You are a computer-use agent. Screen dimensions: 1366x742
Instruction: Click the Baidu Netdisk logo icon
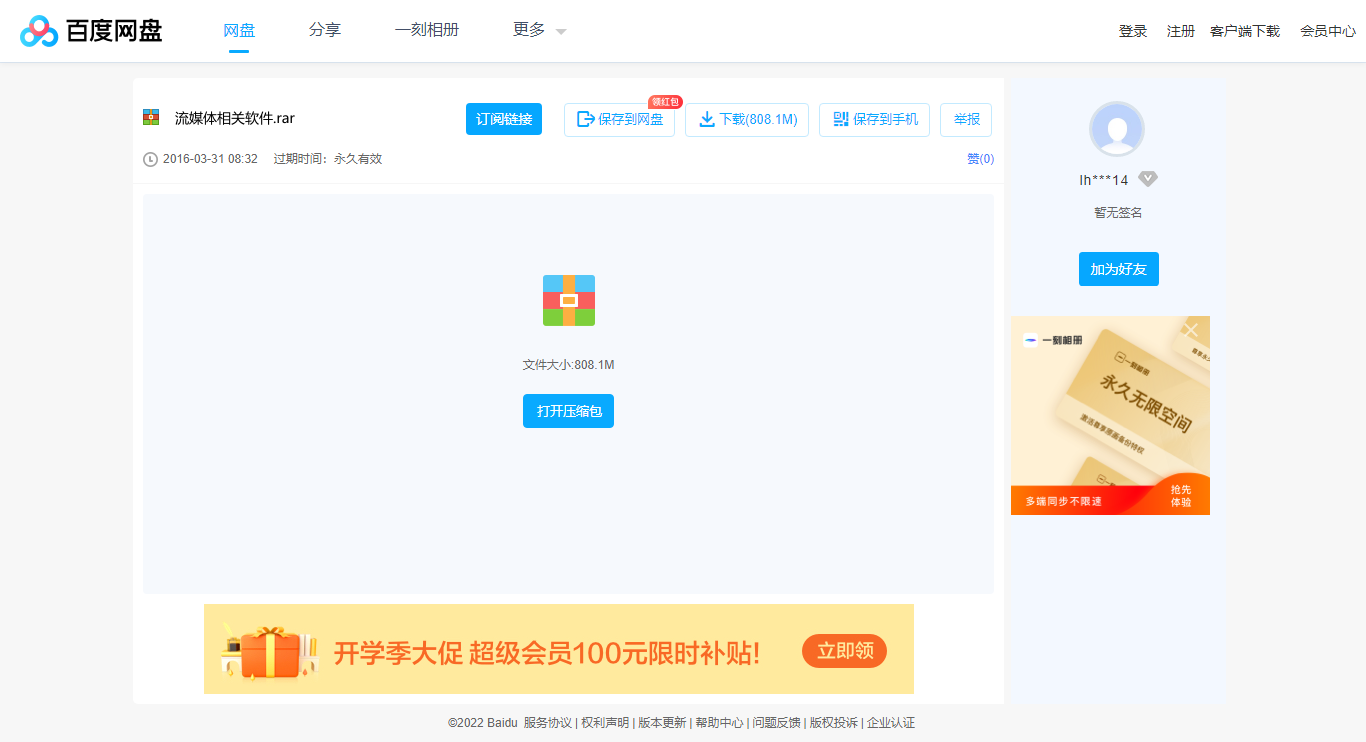[37, 30]
